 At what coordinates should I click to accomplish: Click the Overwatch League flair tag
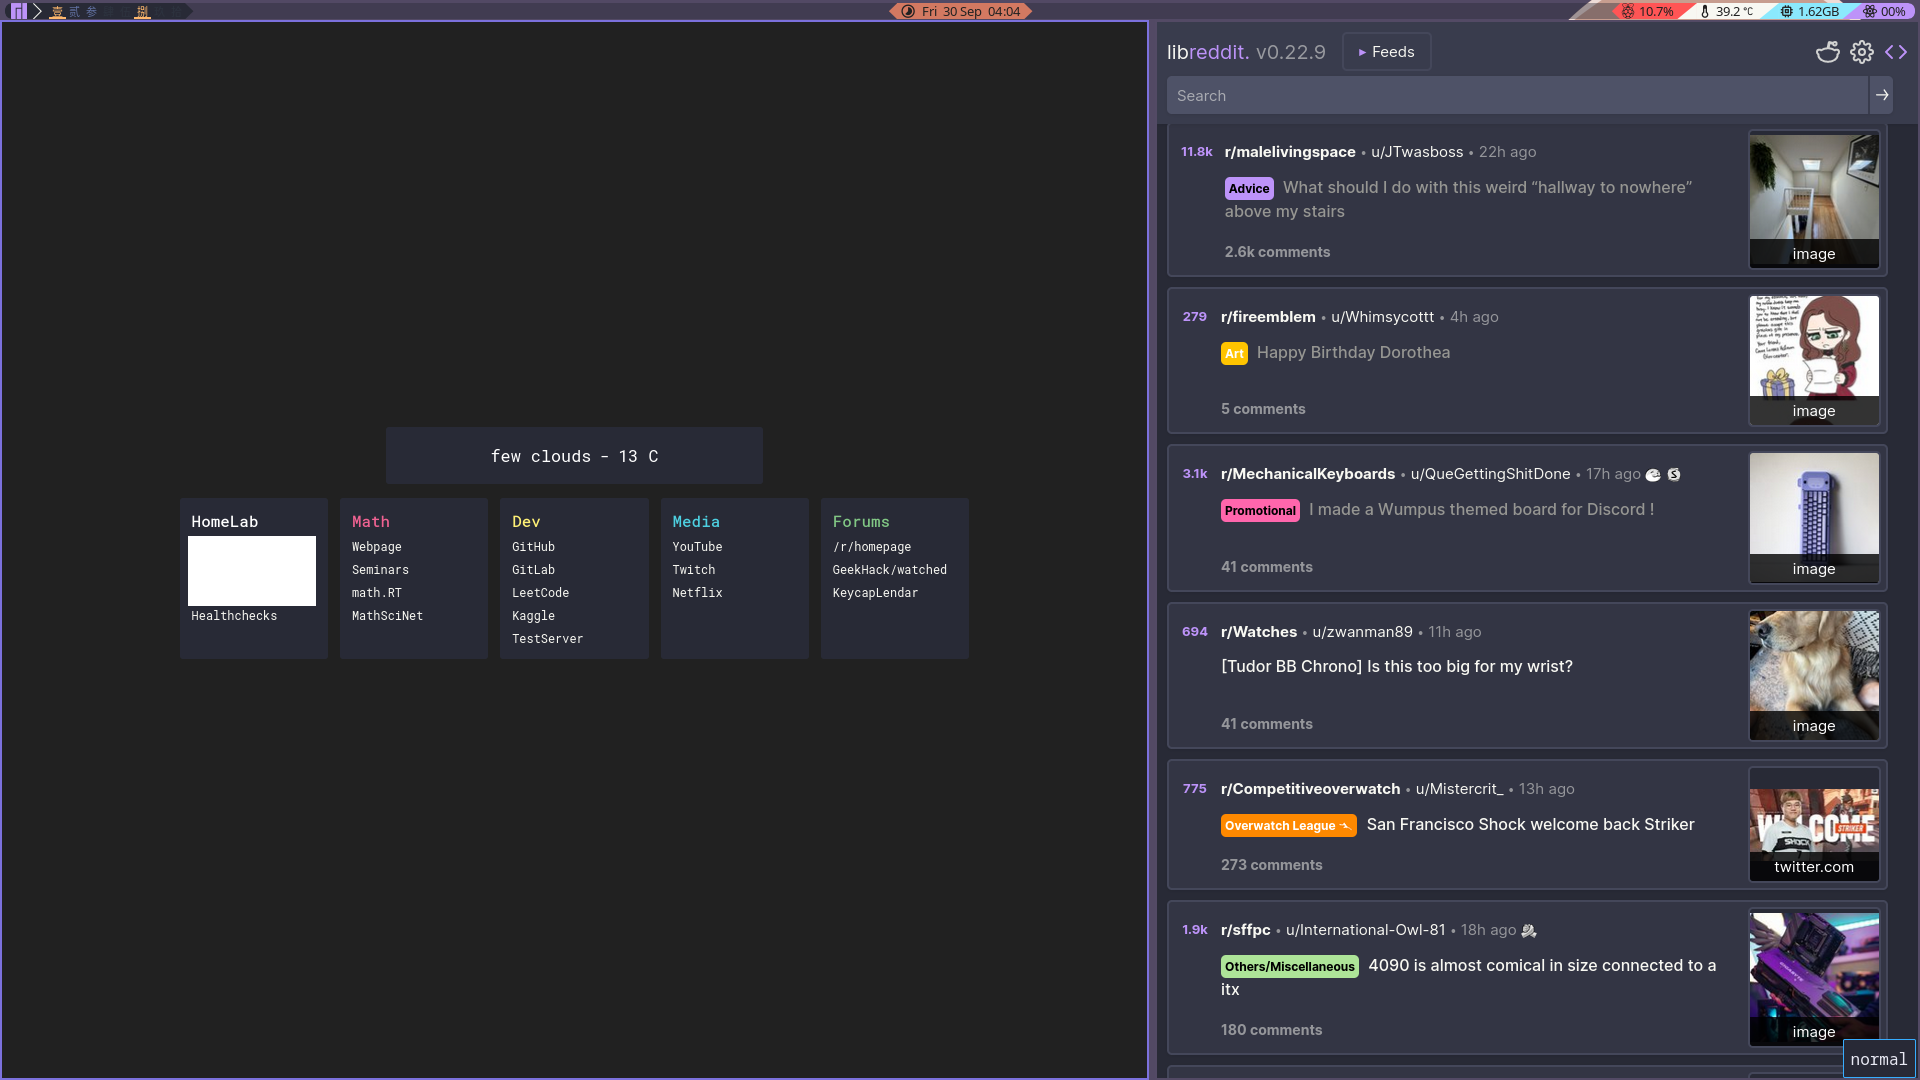1287,825
